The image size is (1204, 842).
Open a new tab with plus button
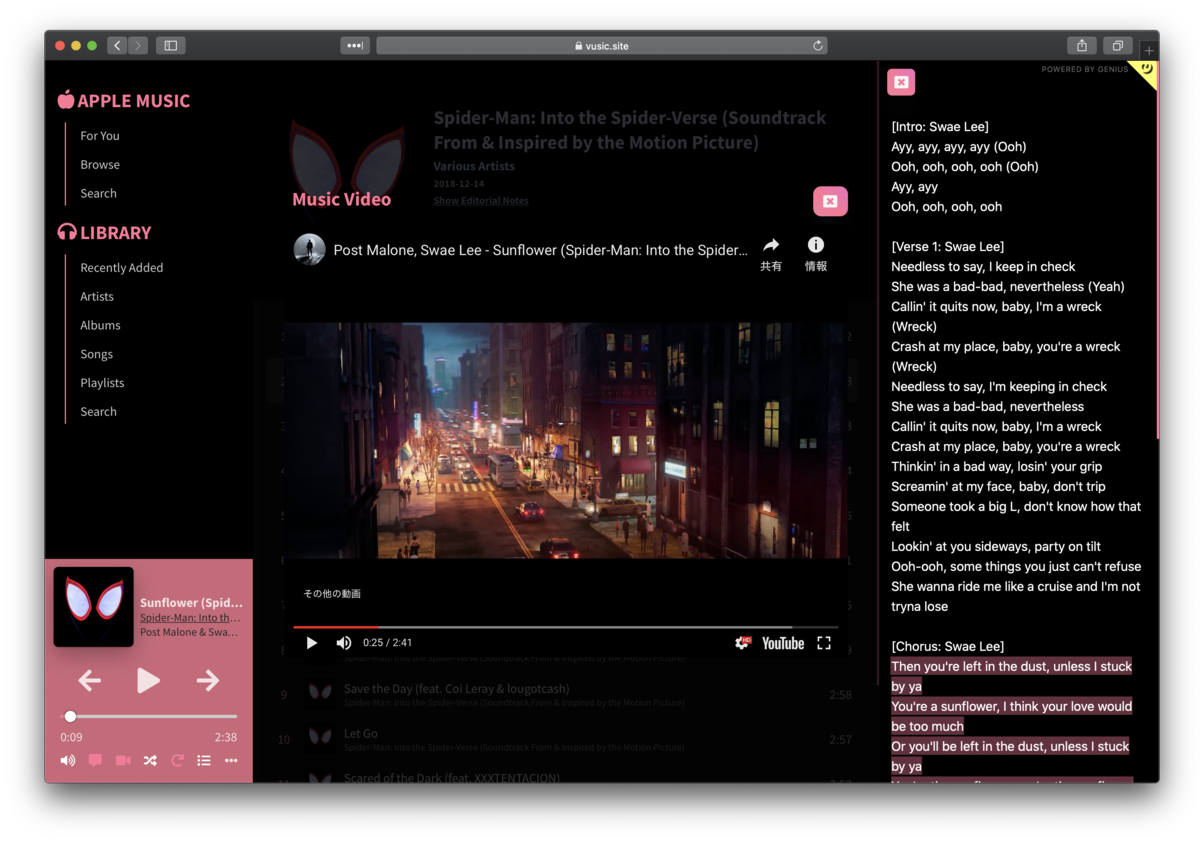(x=1150, y=49)
